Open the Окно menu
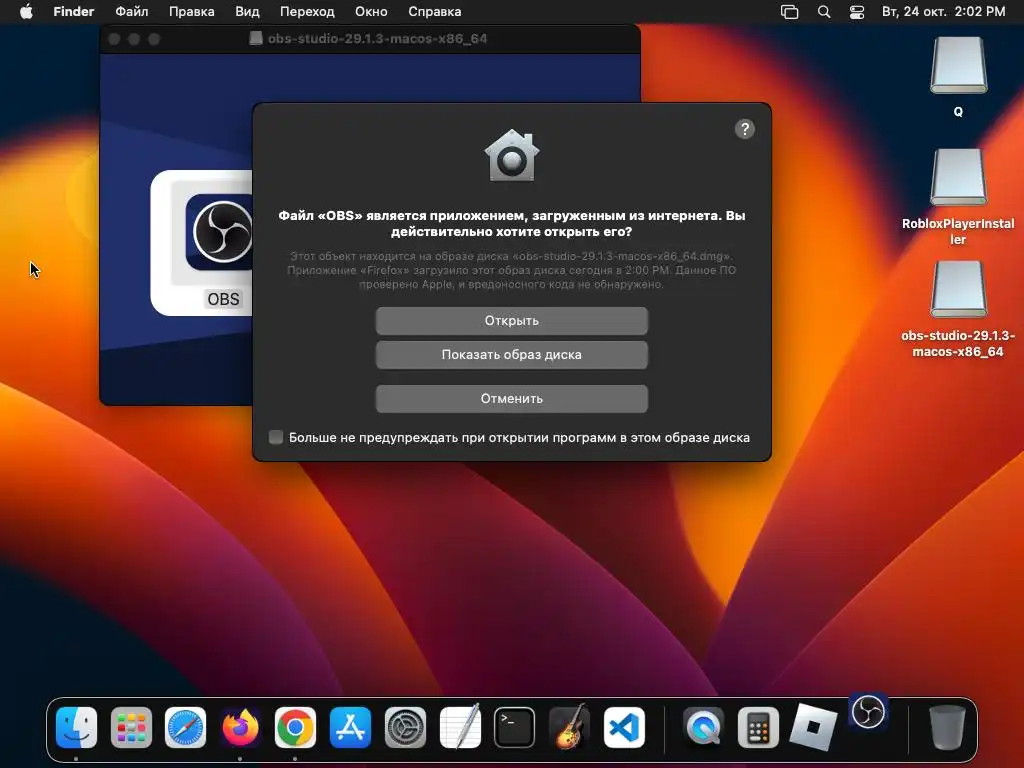Viewport: 1024px width, 768px height. [x=372, y=12]
